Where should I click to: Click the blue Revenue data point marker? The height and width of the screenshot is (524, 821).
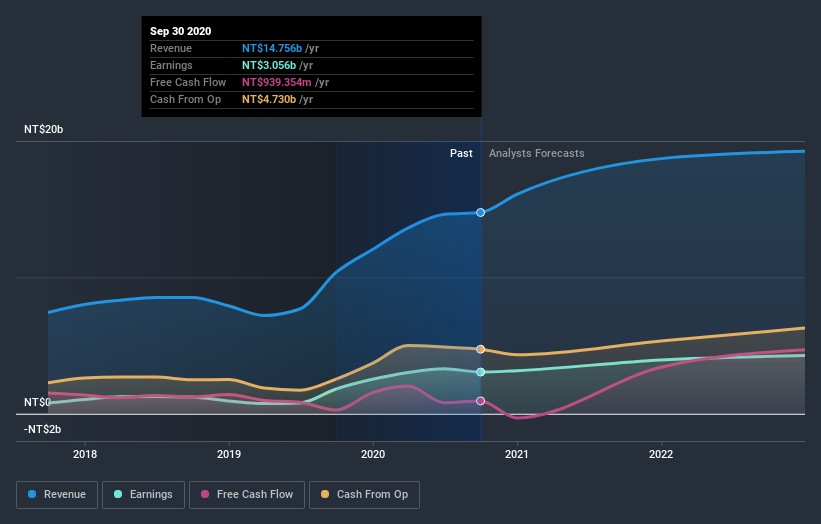(480, 213)
